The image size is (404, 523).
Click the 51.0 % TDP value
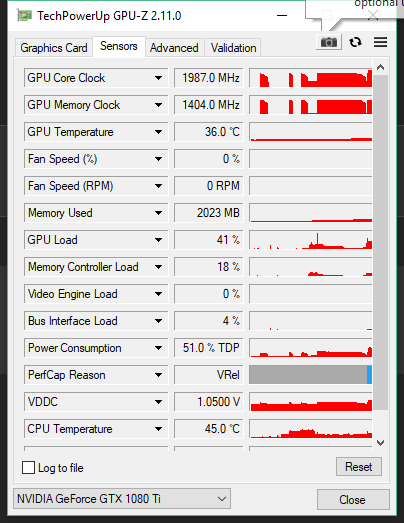(209, 348)
